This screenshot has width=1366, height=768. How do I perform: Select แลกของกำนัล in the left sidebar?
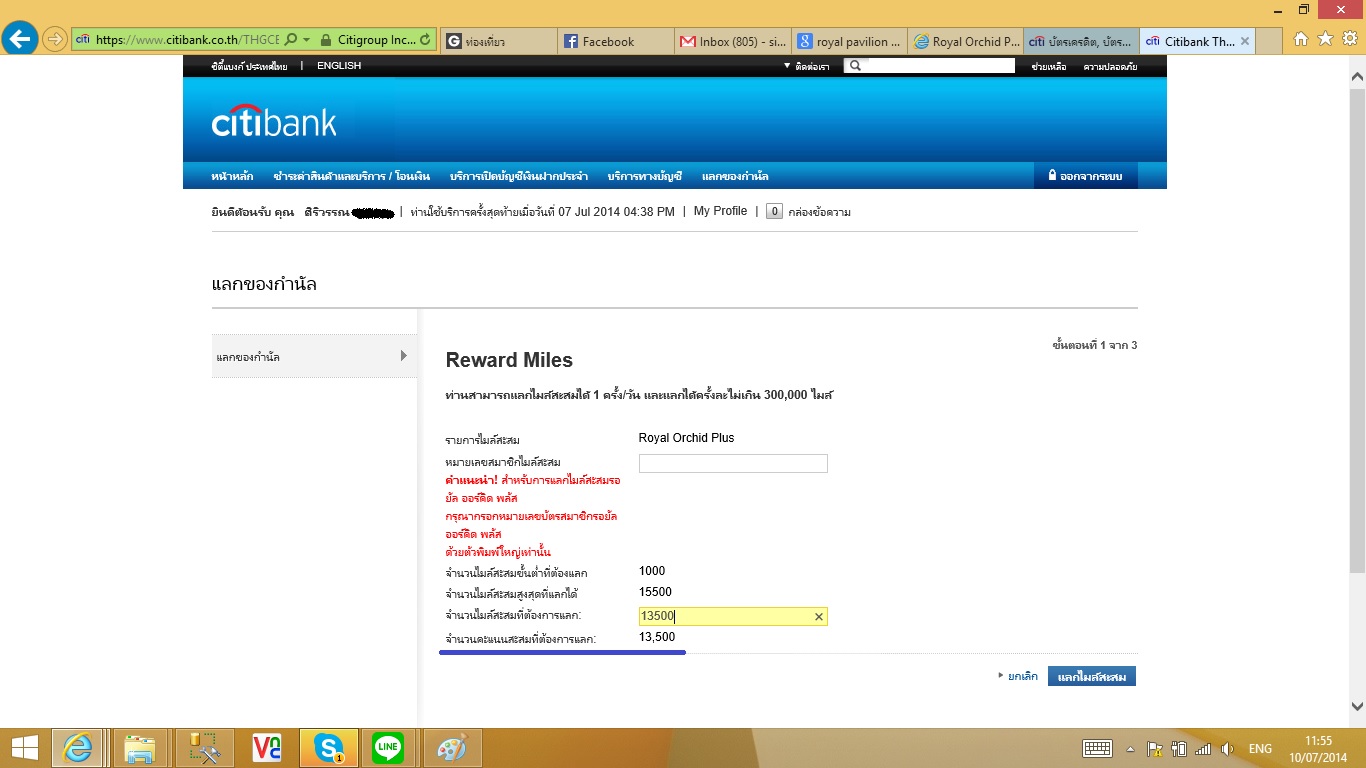coord(314,356)
